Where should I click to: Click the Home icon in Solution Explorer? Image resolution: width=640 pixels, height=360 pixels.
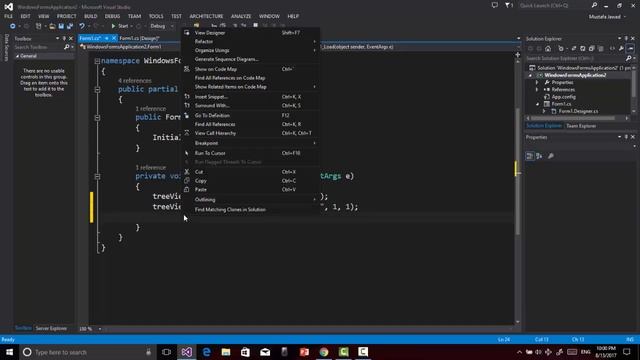click(548, 49)
